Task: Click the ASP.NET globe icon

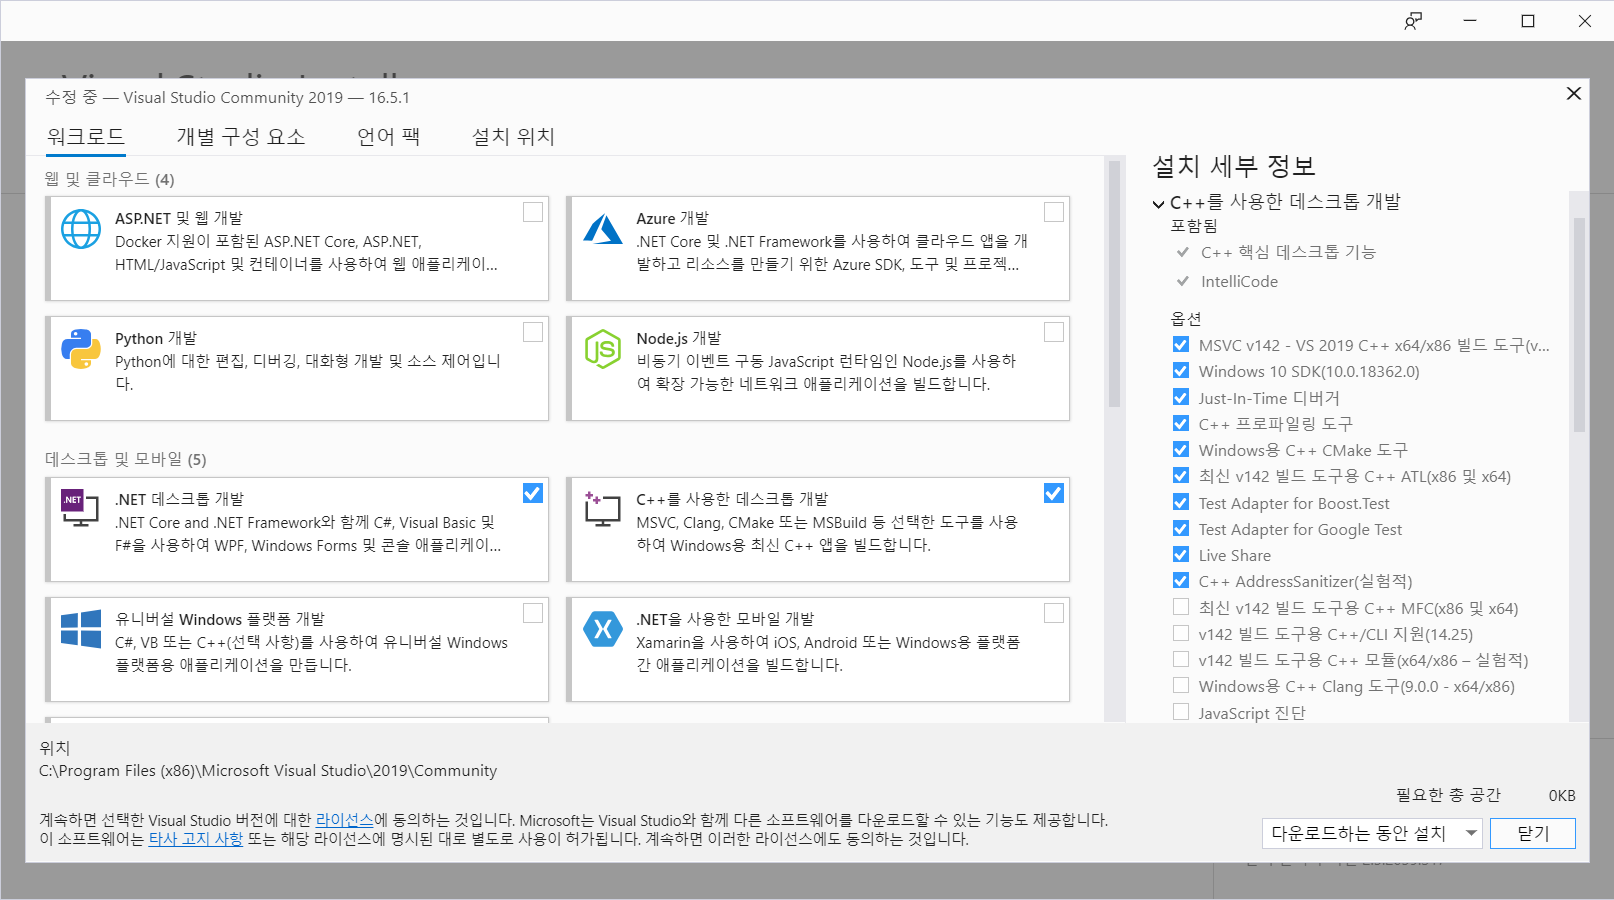Action: (x=81, y=229)
